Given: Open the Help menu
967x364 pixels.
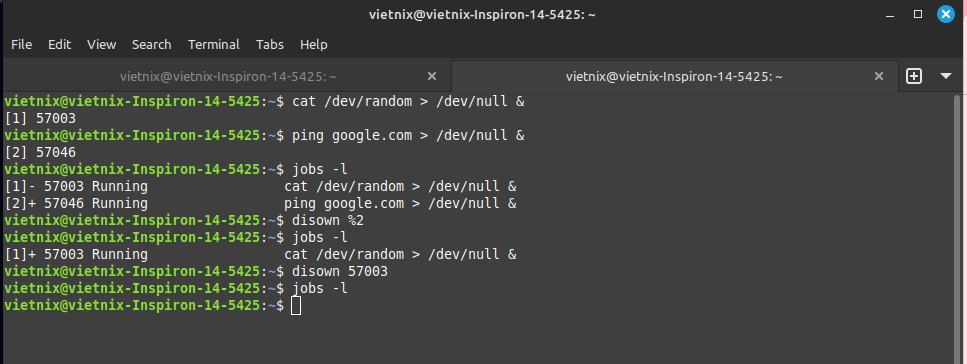Looking at the screenshot, I should pos(313,44).
